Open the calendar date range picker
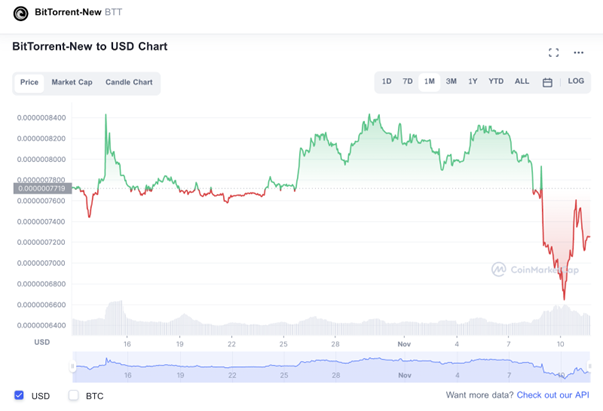This screenshot has height=411, width=603. (547, 82)
